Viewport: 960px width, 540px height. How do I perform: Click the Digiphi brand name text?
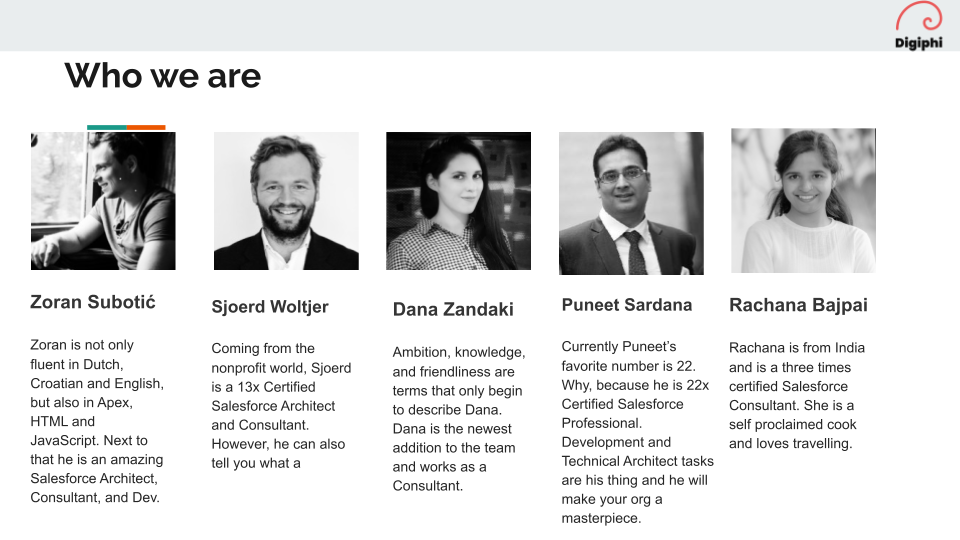[x=918, y=43]
